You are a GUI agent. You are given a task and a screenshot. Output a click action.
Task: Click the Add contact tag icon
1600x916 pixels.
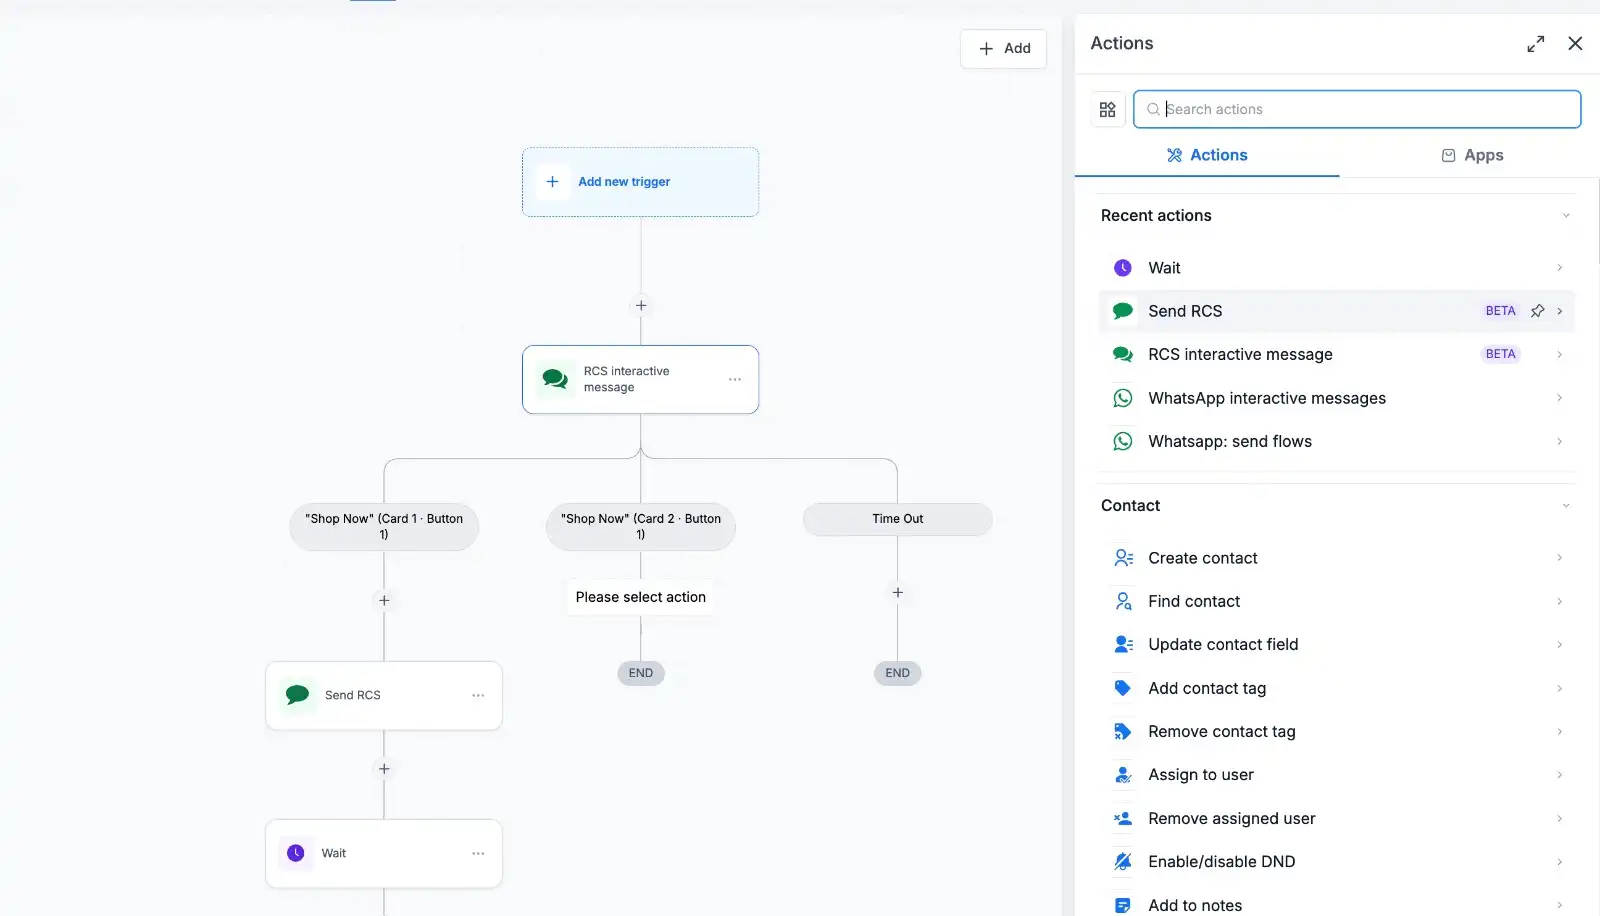tap(1123, 688)
